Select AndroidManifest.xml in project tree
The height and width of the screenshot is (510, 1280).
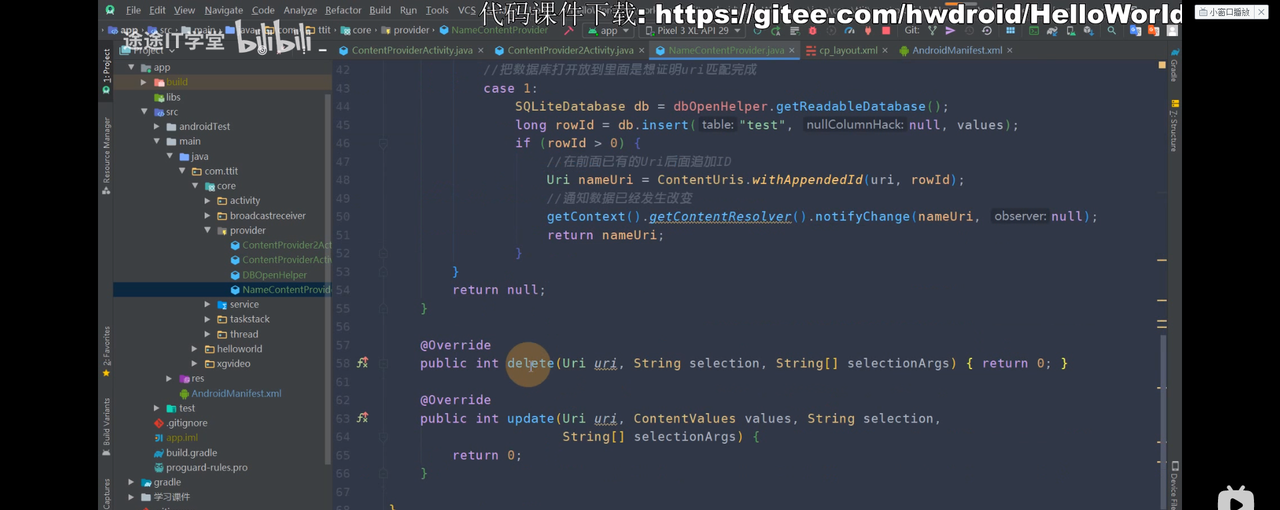[236, 393]
